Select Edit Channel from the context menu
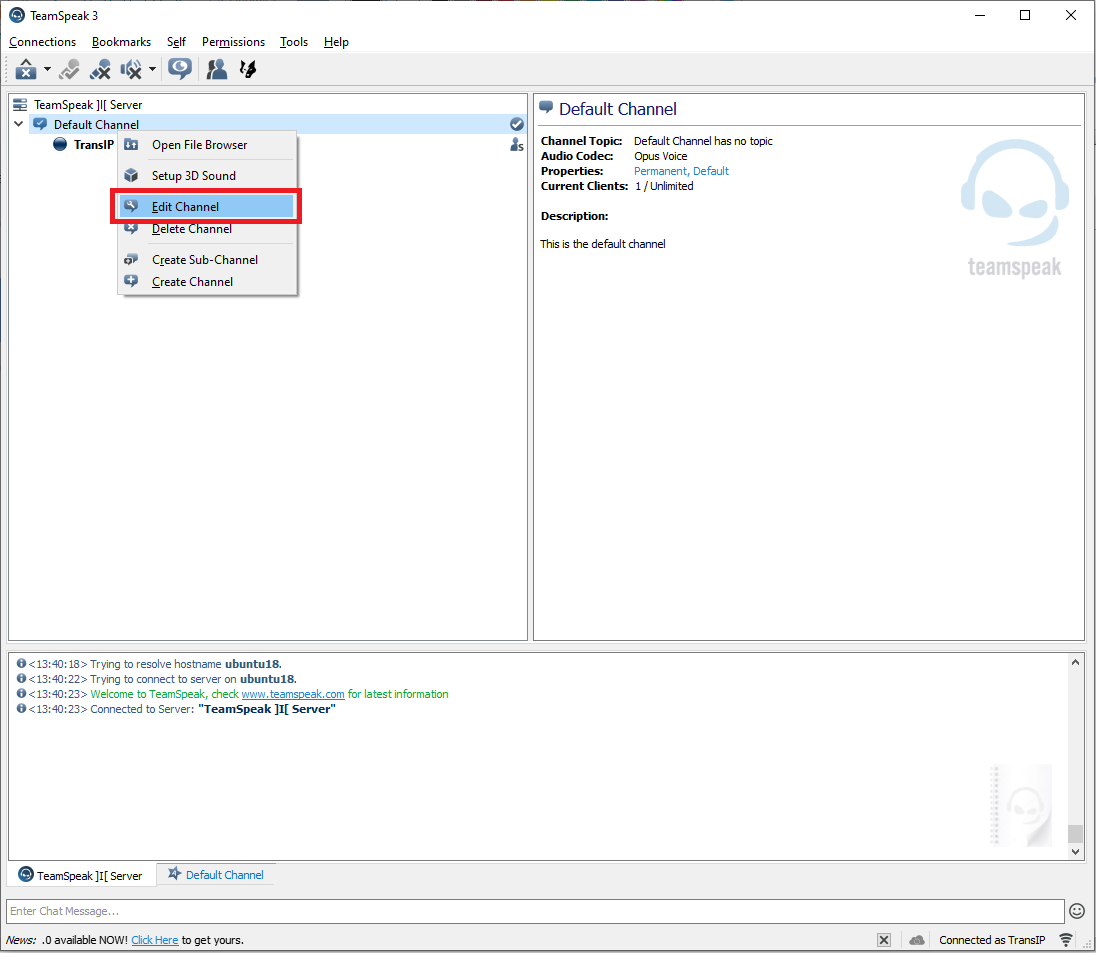 click(x=185, y=206)
